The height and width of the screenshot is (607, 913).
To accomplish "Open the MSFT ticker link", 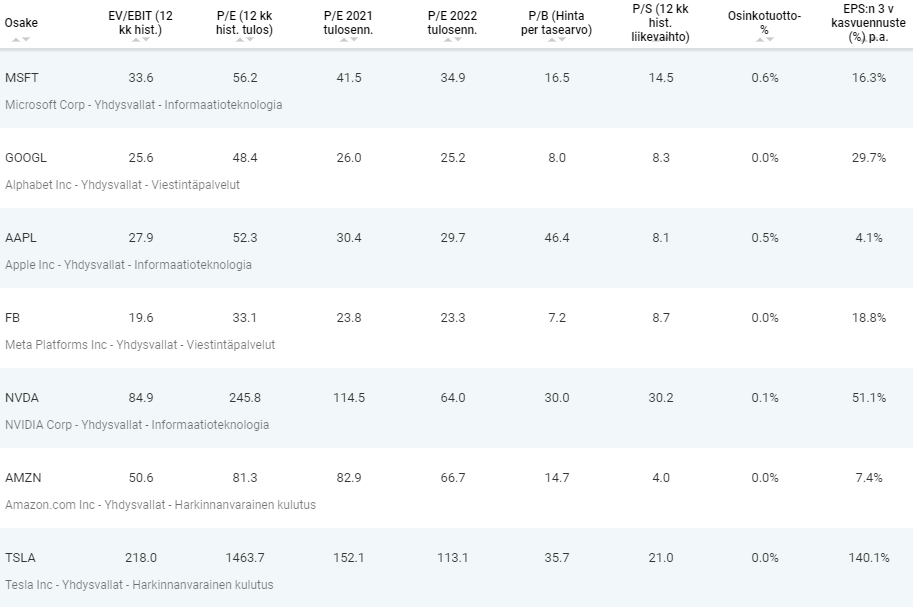I will [22, 77].
